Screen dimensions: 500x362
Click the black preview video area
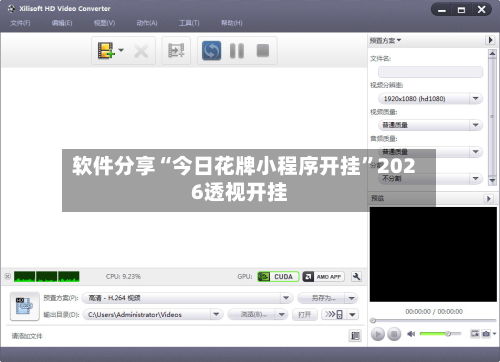(x=433, y=254)
